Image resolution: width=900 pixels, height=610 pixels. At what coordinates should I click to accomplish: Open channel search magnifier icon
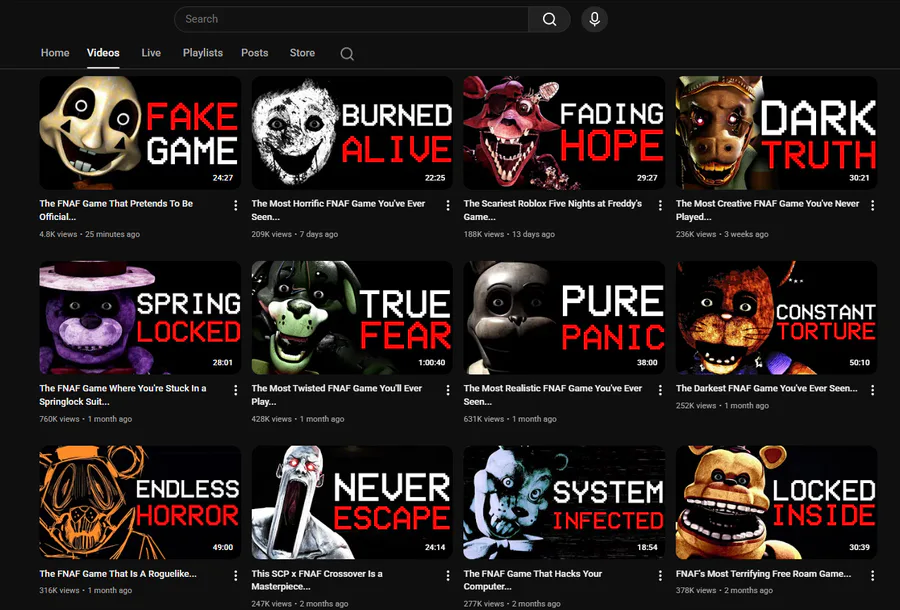click(x=347, y=53)
